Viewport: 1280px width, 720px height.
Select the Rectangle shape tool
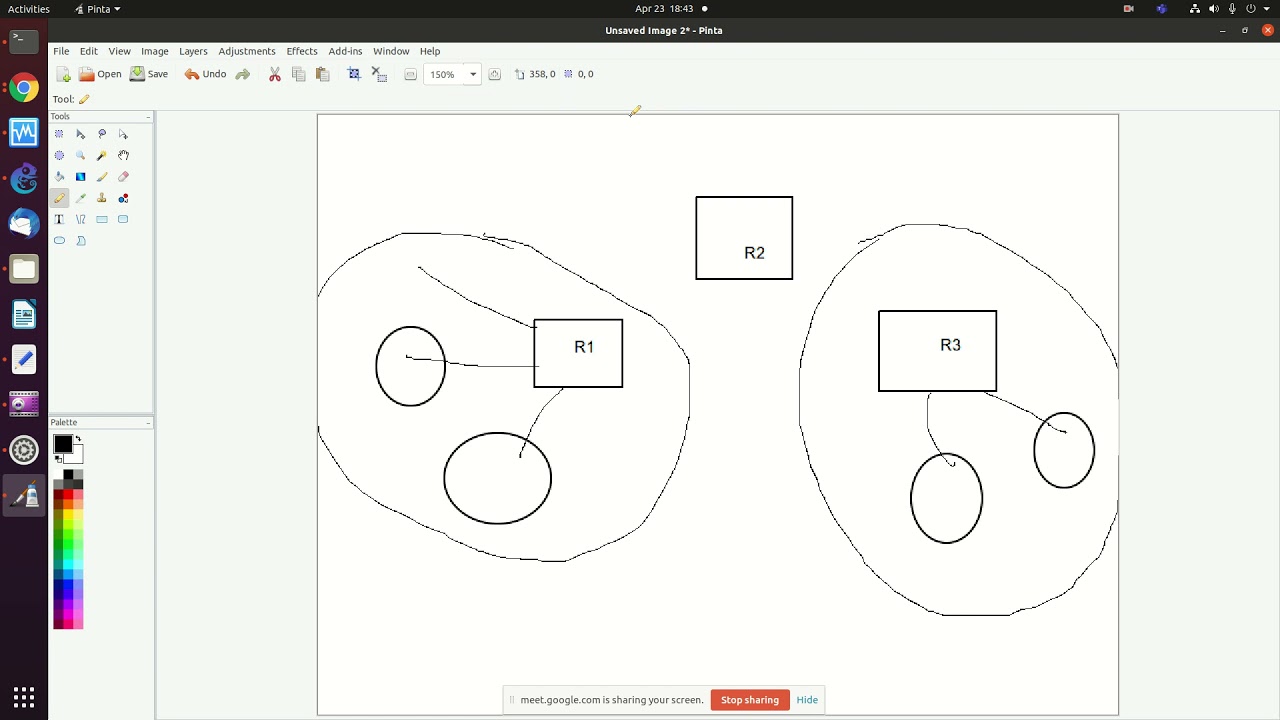pyautogui.click(x=102, y=219)
